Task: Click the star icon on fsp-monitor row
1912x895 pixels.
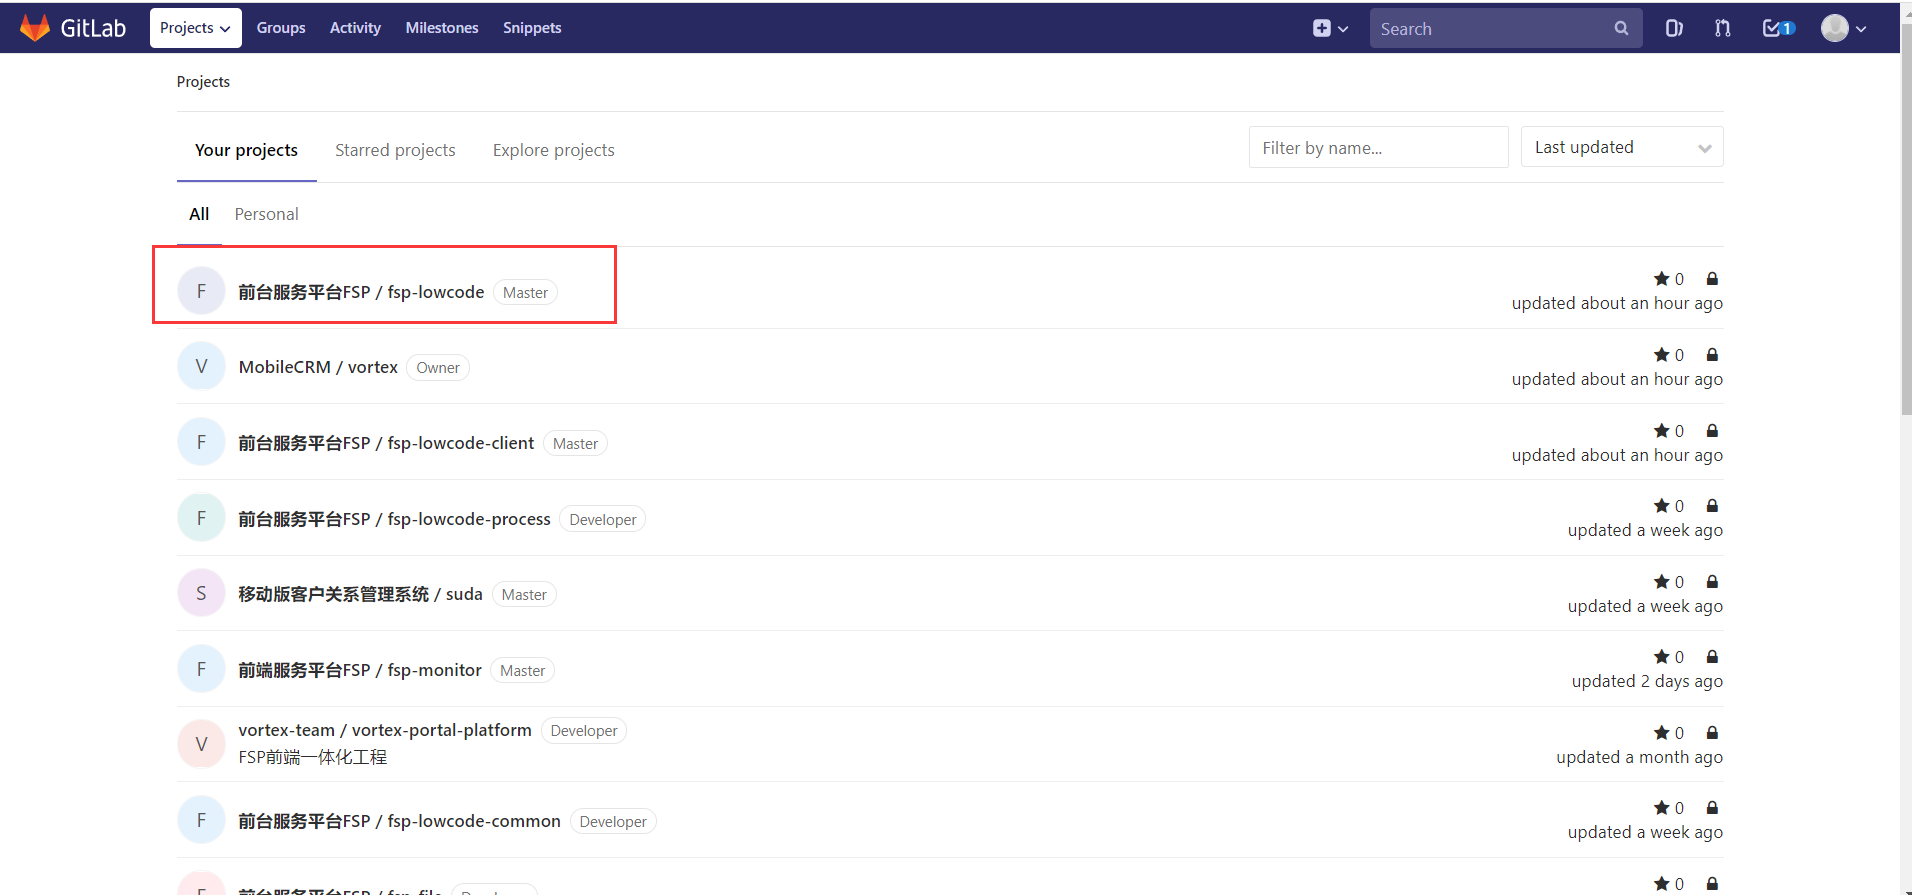Action: [1661, 657]
